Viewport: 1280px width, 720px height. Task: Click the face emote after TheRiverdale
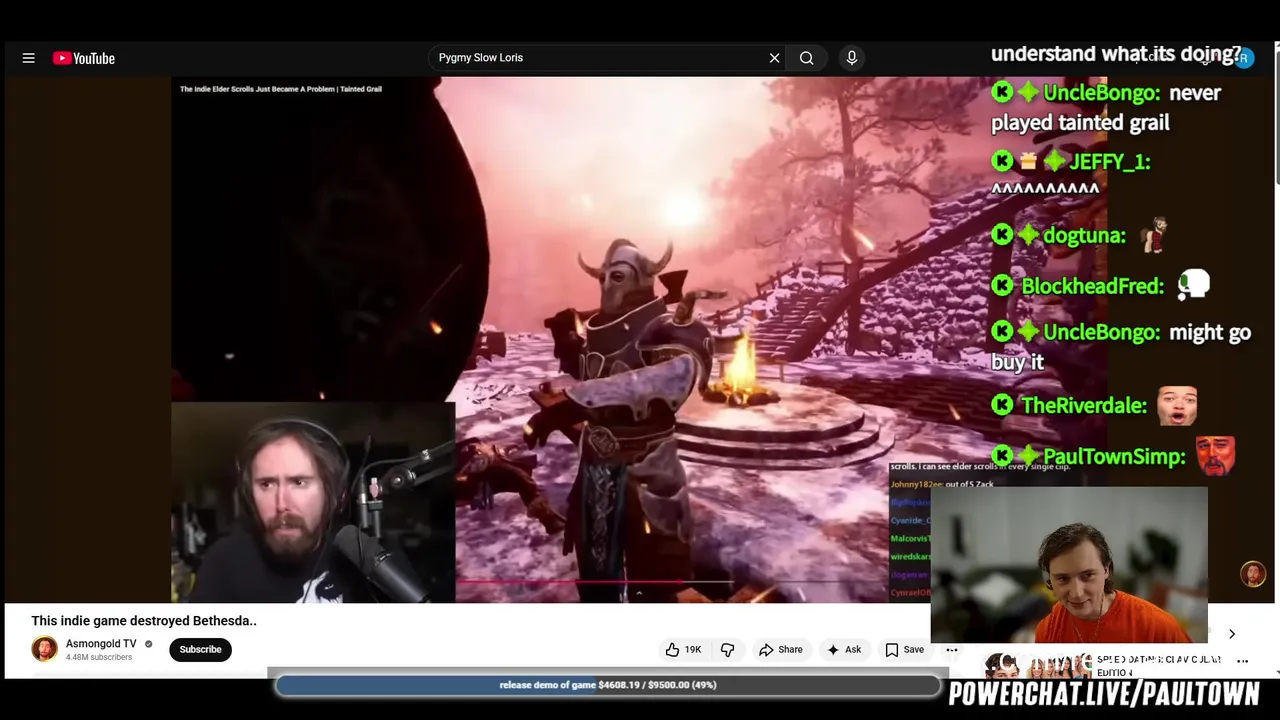click(x=1176, y=405)
